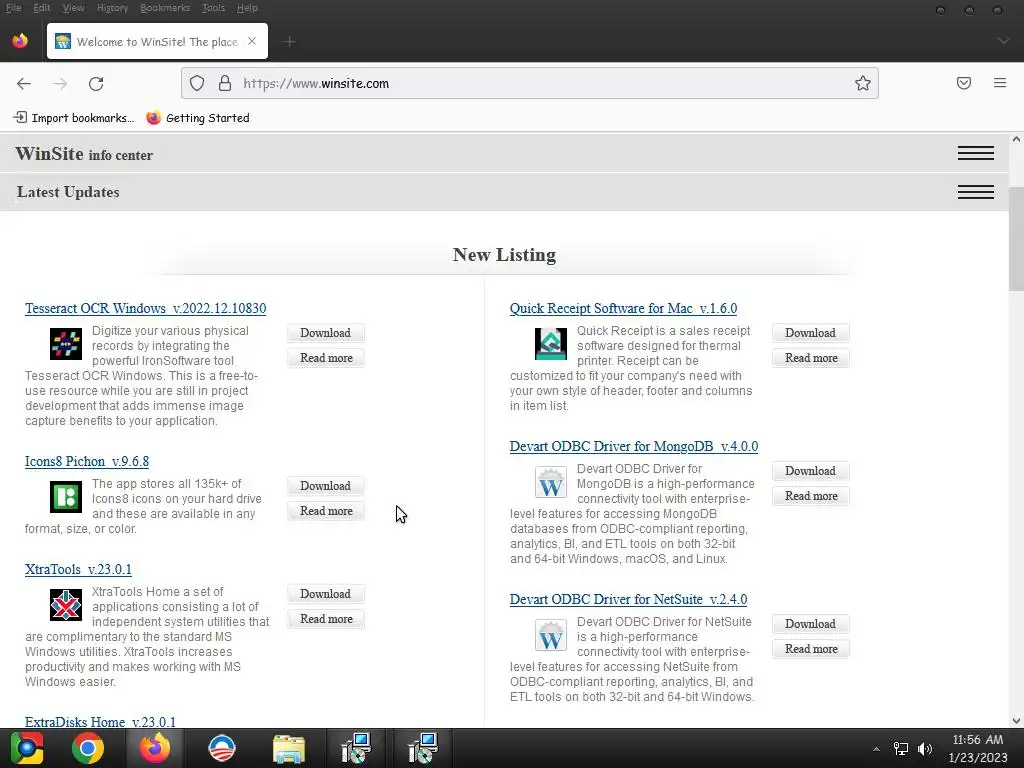
Task: Open XtraTools v.23.0.1 link
Action: 78,569
